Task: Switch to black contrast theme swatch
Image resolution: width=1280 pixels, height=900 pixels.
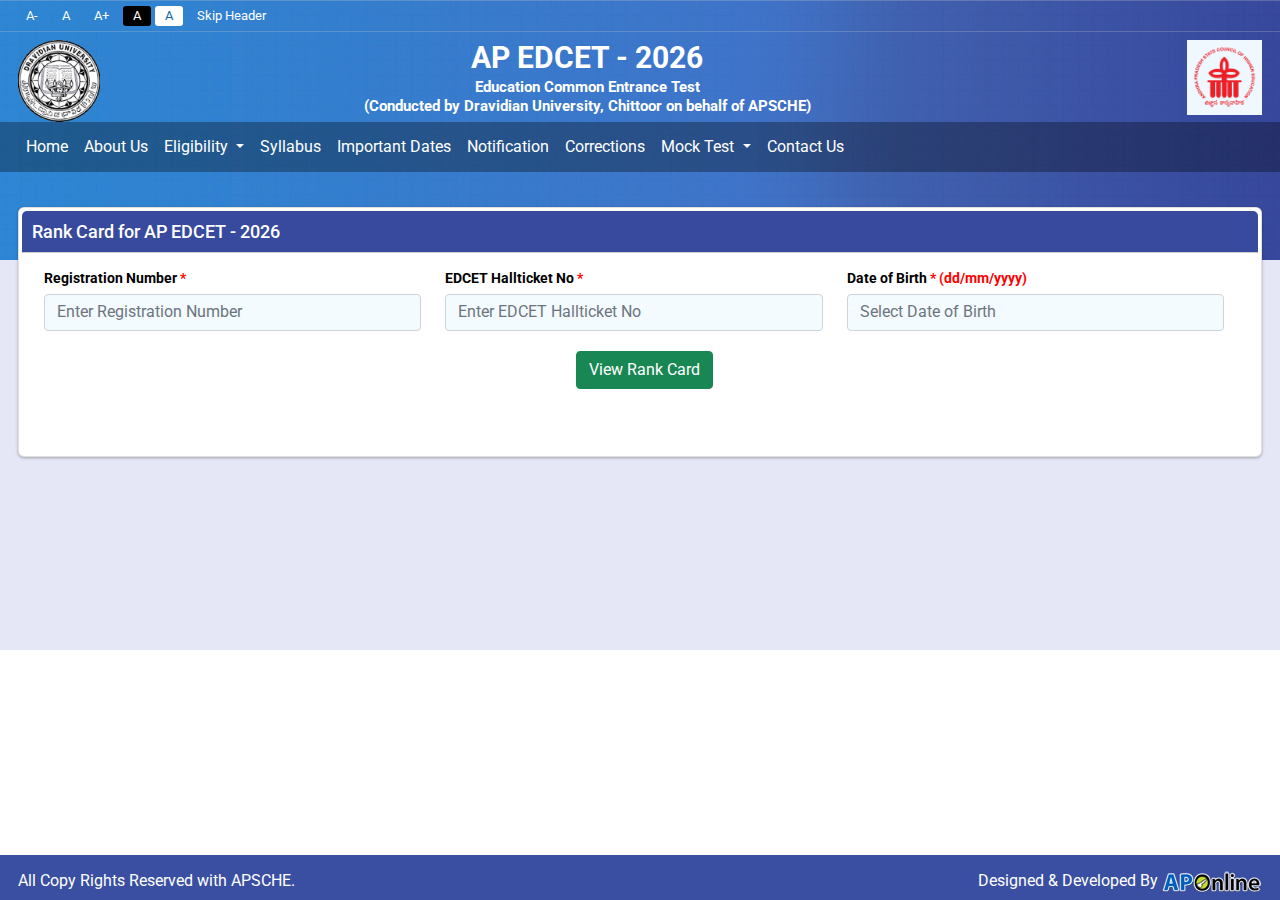Action: click(137, 16)
